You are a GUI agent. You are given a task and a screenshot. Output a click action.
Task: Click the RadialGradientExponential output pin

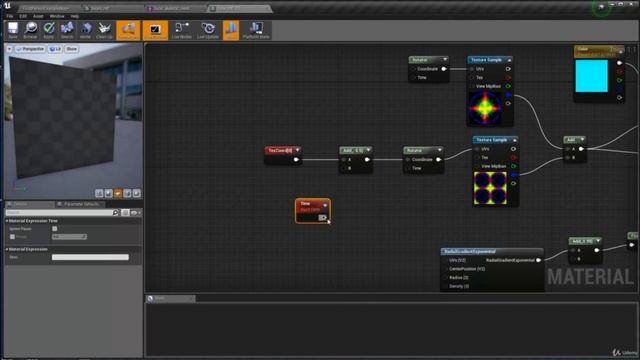coord(538,260)
